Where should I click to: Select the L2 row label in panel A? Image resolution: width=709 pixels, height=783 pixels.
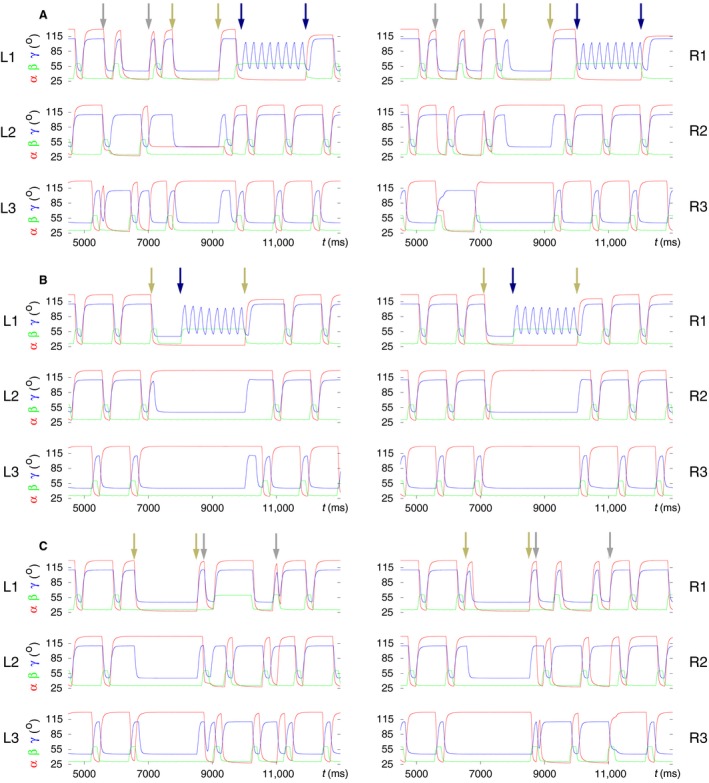tap(8, 132)
